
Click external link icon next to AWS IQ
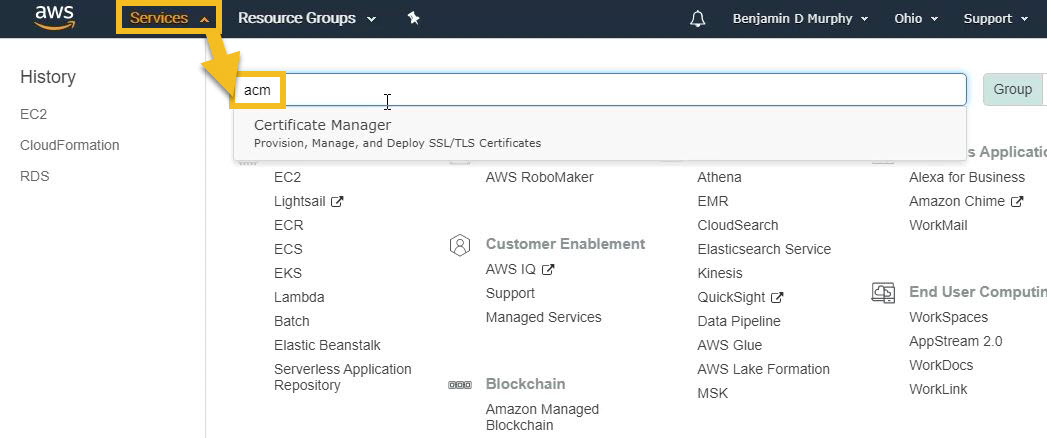click(x=548, y=270)
